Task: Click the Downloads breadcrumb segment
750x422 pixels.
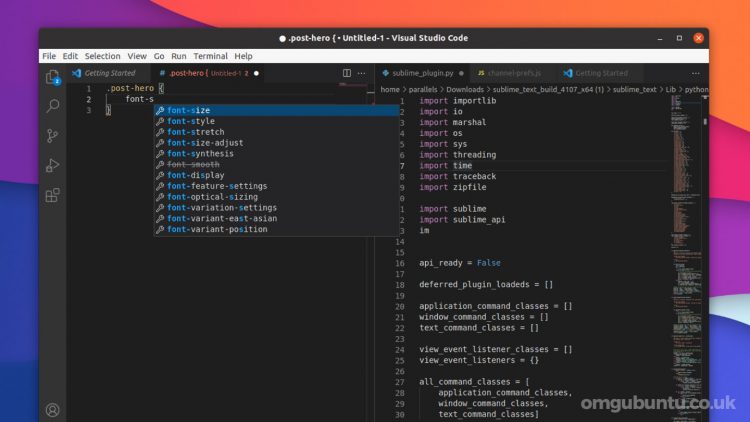Action: (465, 89)
